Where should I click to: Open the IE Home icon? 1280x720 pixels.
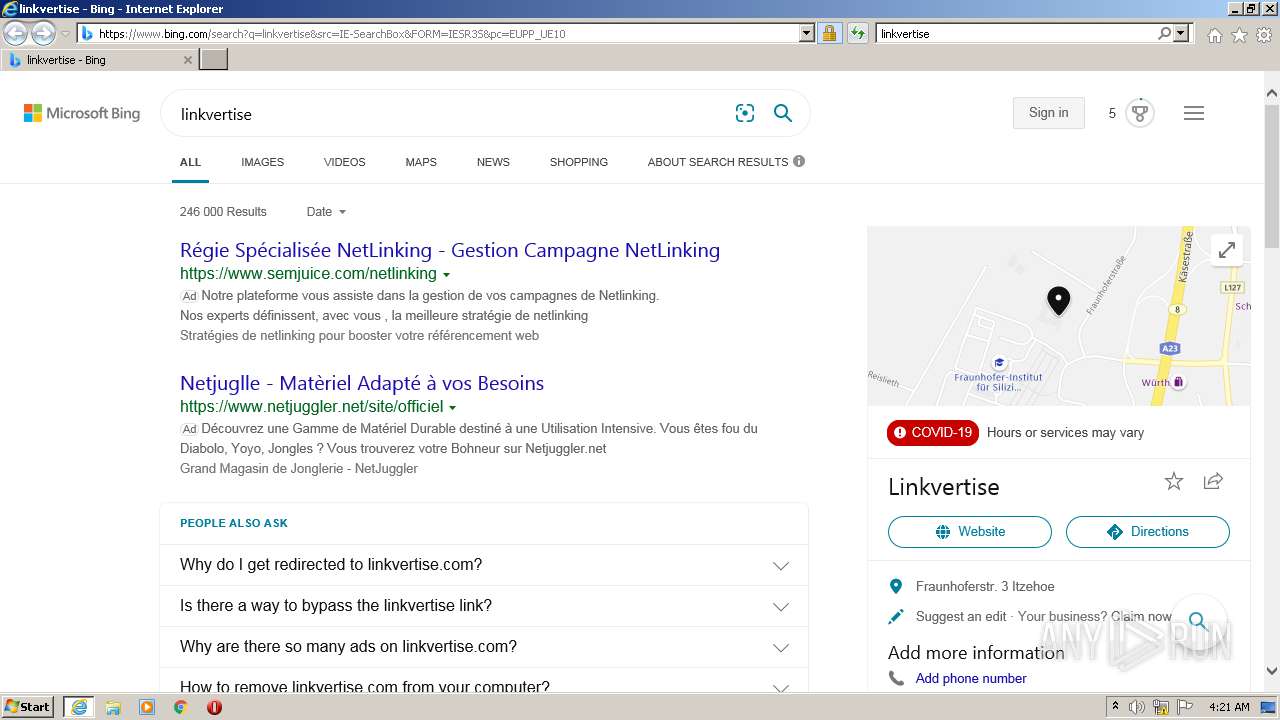click(x=1214, y=35)
